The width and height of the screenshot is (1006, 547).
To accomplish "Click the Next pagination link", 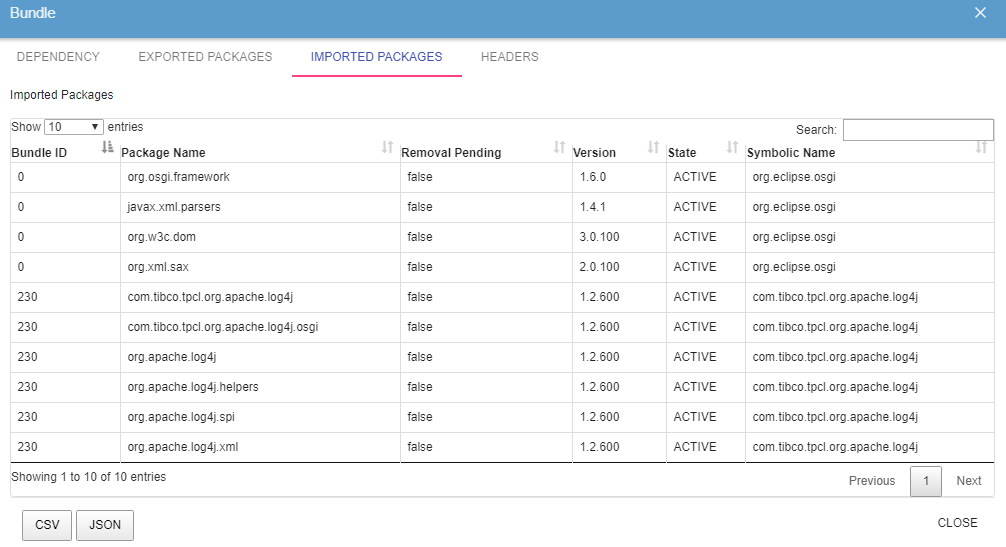I will pyautogui.click(x=968, y=481).
